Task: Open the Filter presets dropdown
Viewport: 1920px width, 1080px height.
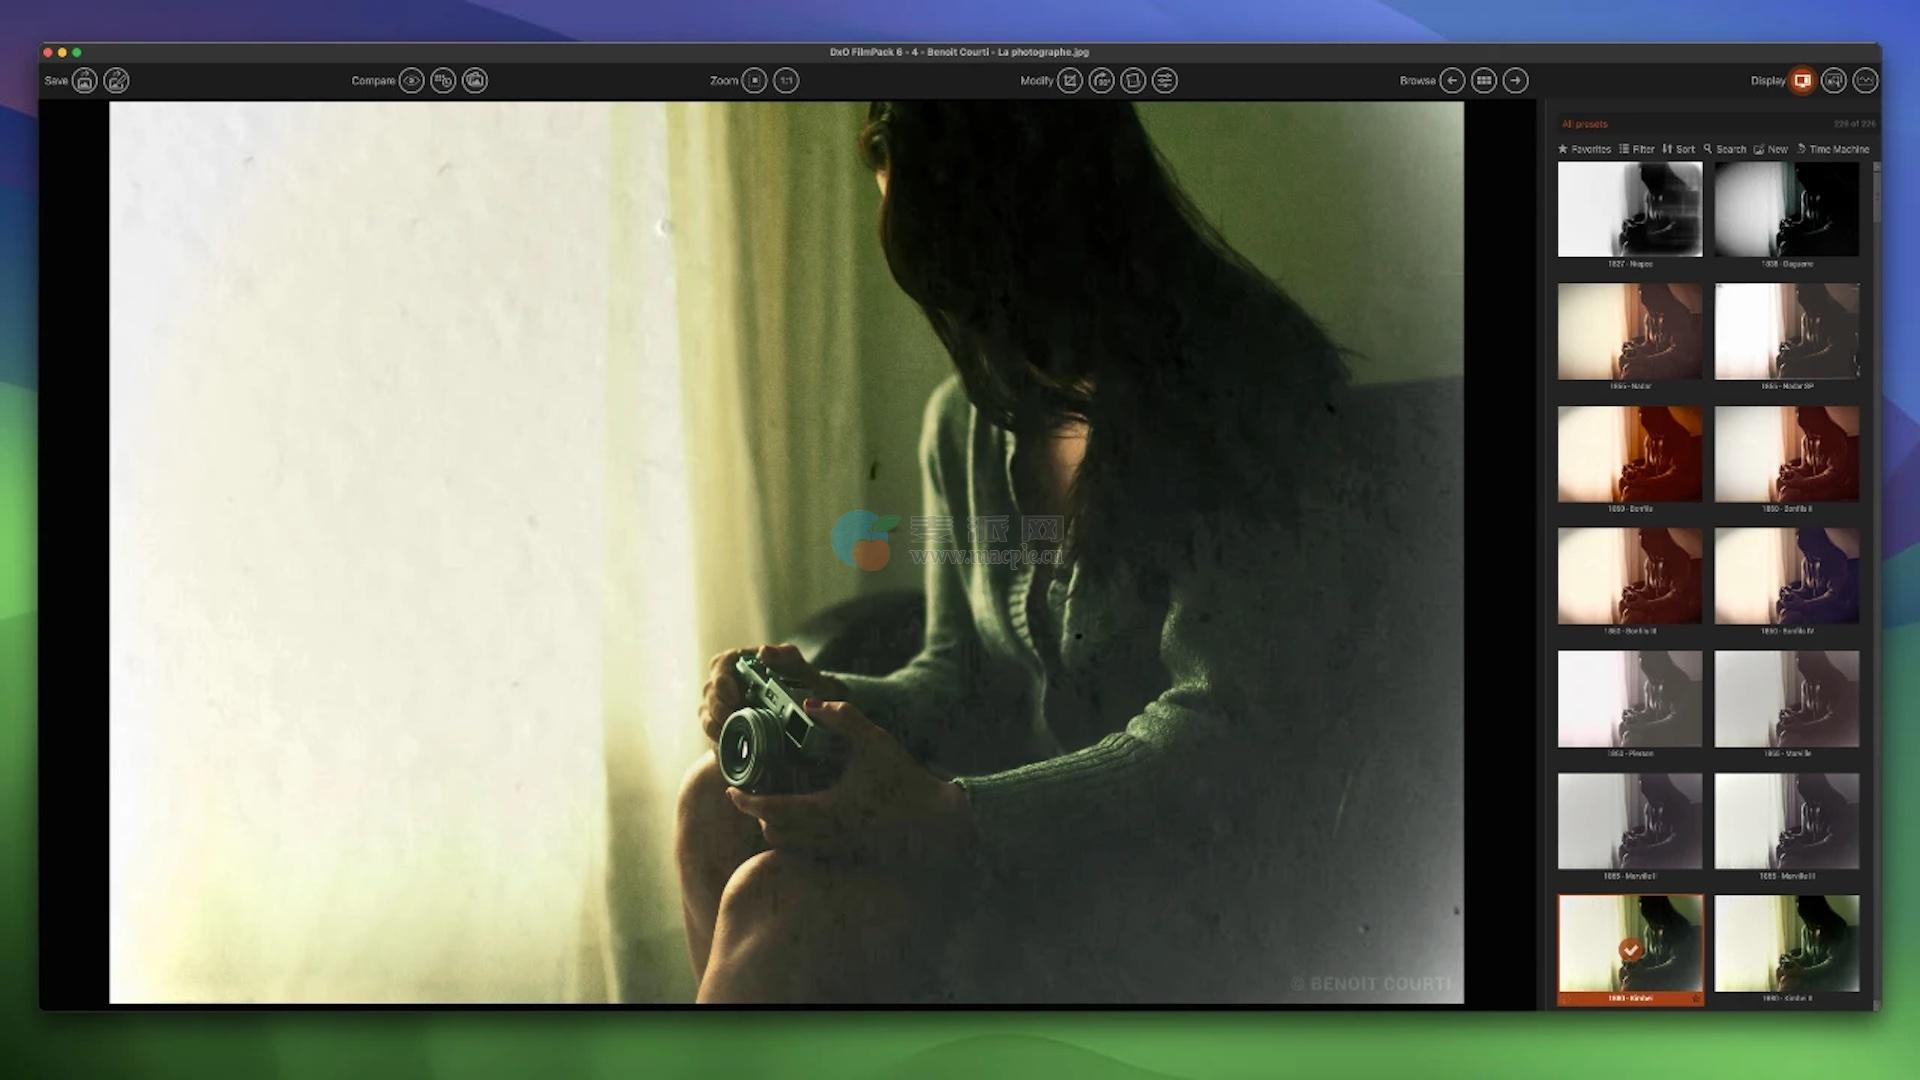Action: point(1637,149)
